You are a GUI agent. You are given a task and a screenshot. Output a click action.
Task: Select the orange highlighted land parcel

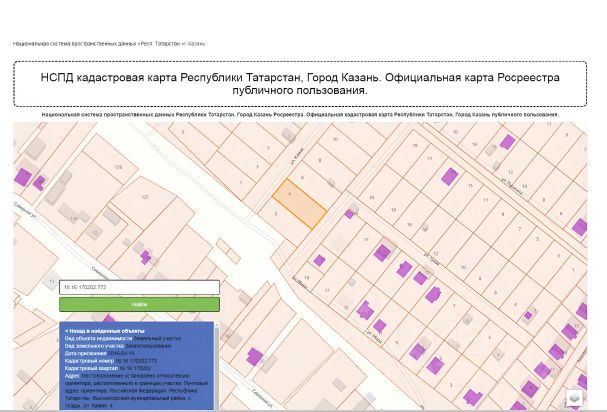click(300, 204)
